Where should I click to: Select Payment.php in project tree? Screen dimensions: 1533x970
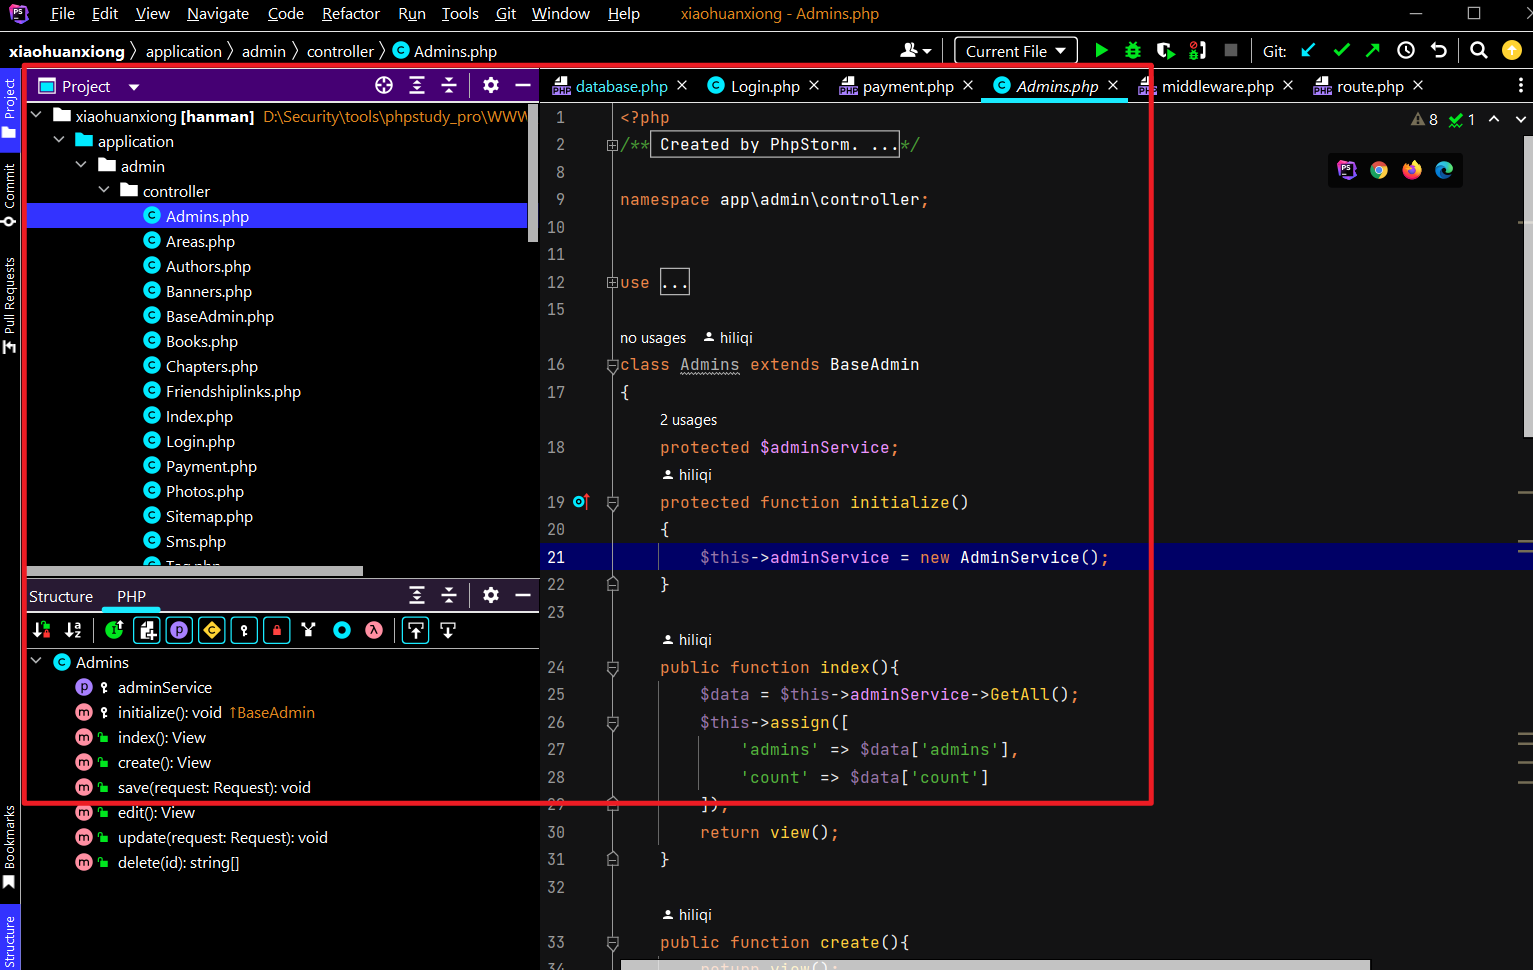211,466
